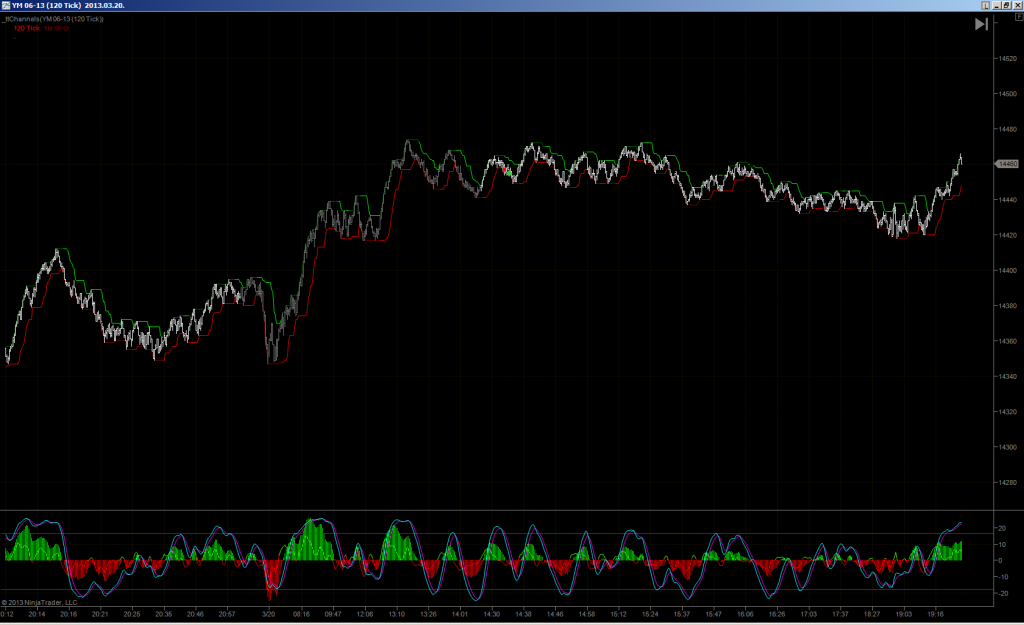Click the 20:35 time axis label
This screenshot has width=1024, height=625.
point(163,614)
